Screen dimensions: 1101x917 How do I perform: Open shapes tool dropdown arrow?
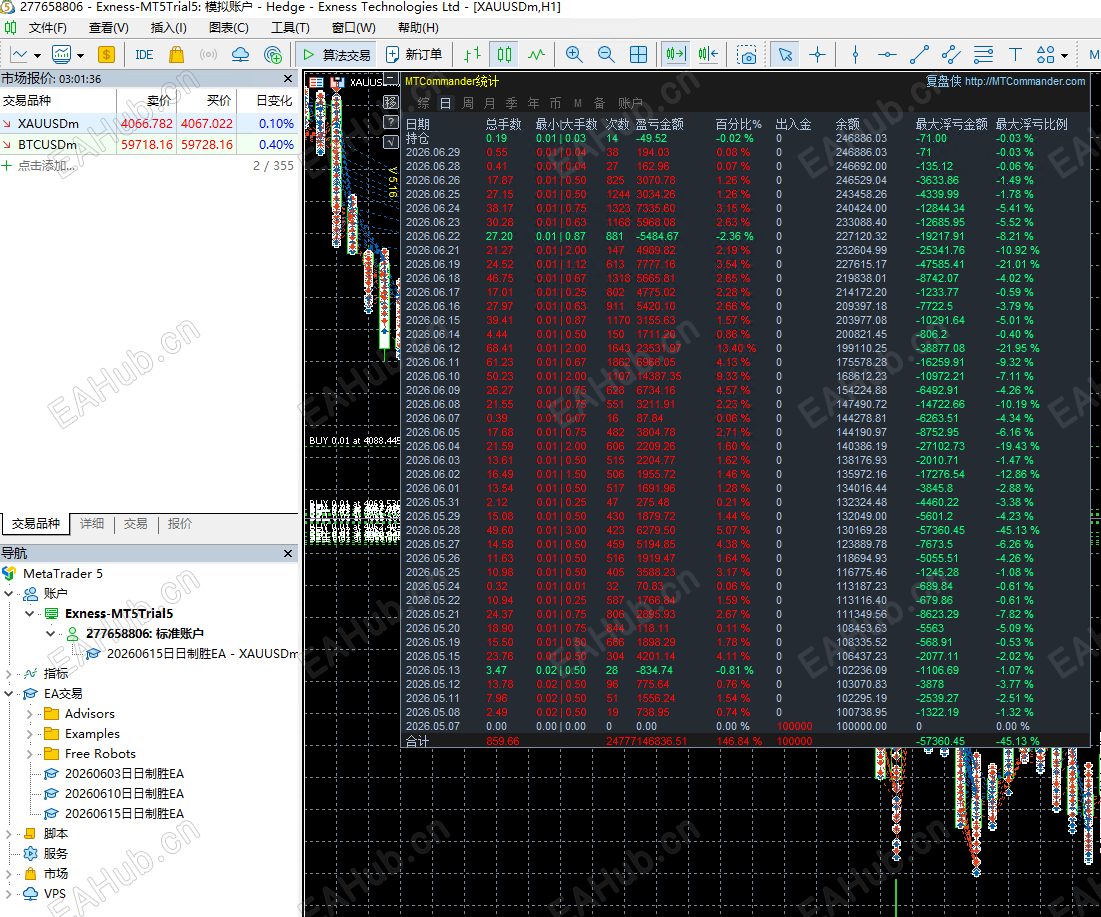tap(1064, 55)
